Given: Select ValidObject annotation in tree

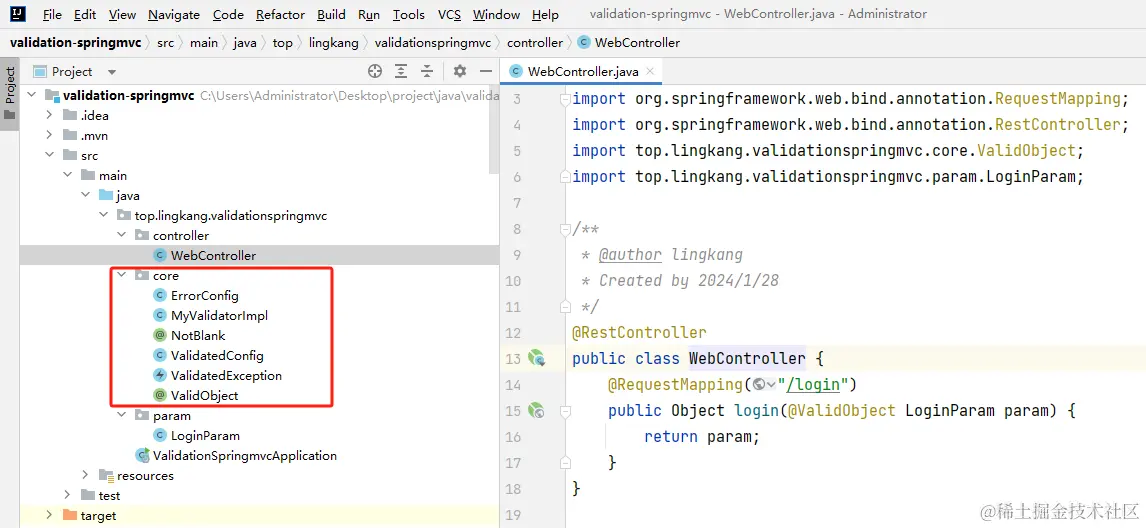Looking at the screenshot, I should click(x=205, y=396).
